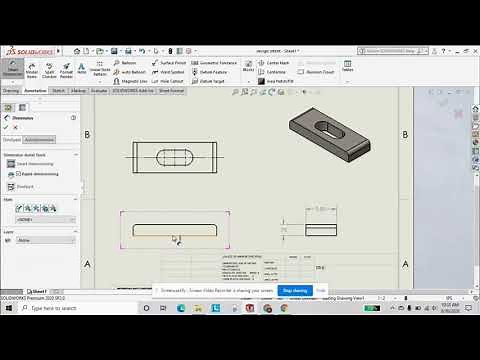The height and width of the screenshot is (360, 480).
Task: Click the Home icon in quick access bar
Action: click(77, 51)
